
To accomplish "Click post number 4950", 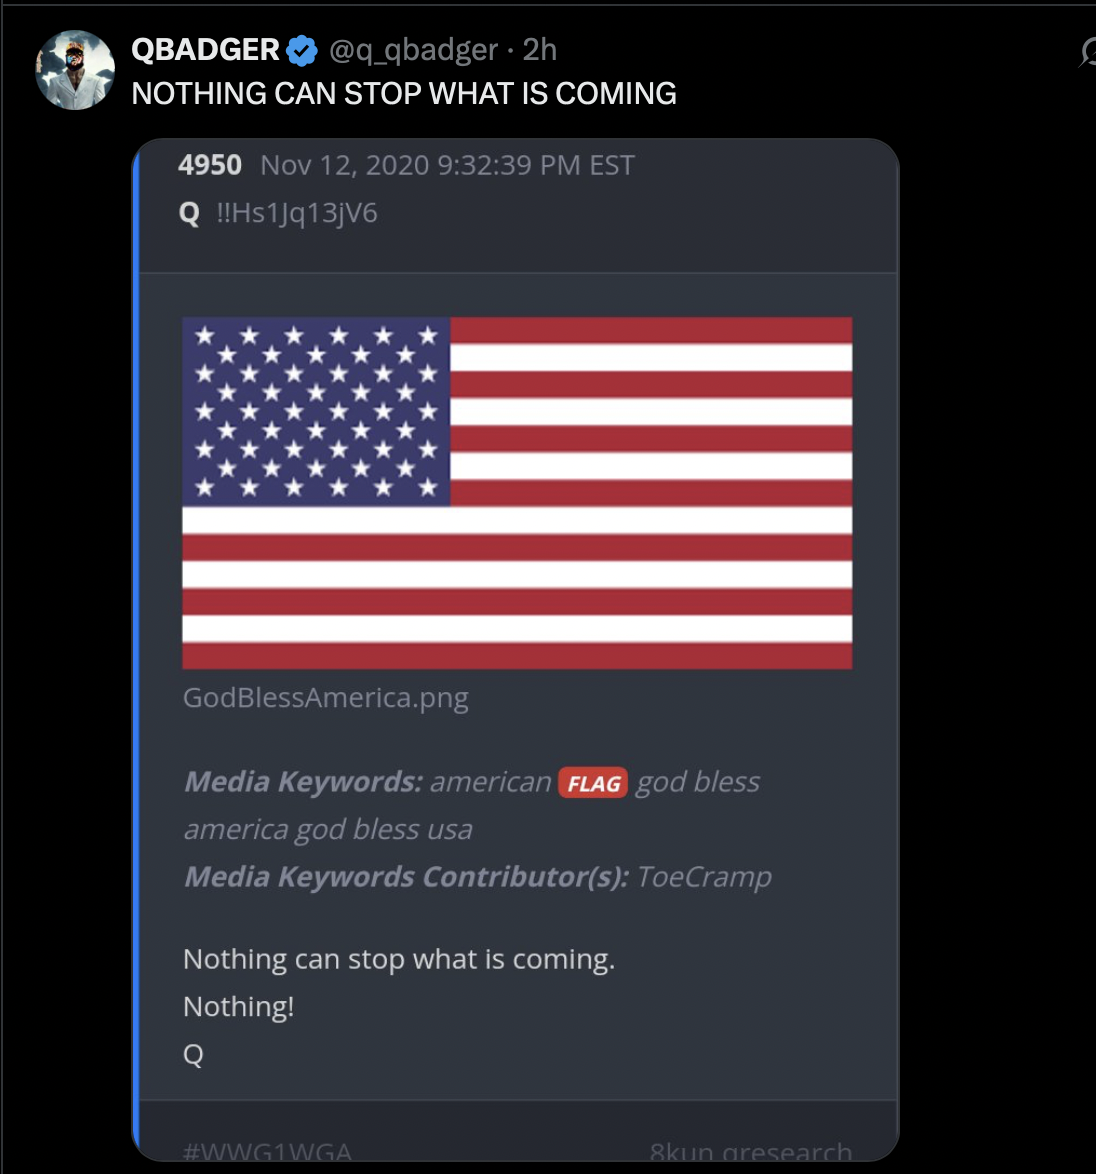I will point(210,165).
